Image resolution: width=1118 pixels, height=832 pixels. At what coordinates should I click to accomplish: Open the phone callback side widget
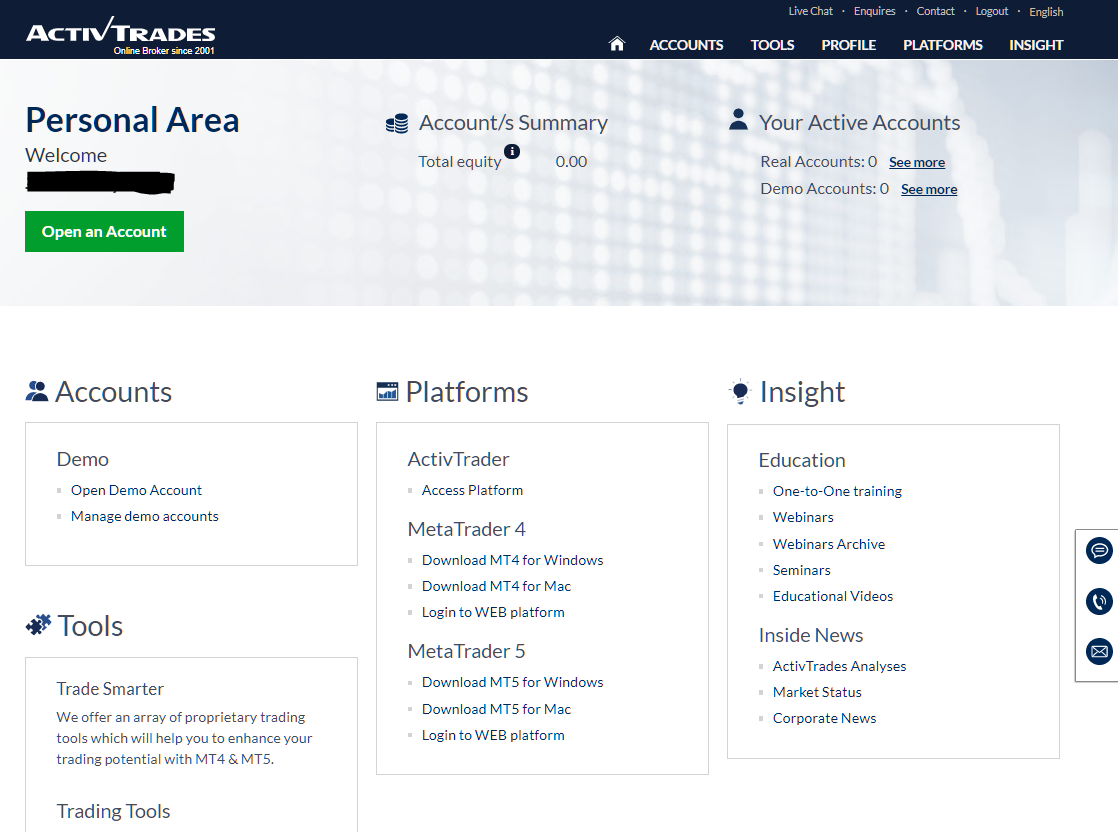(1099, 601)
